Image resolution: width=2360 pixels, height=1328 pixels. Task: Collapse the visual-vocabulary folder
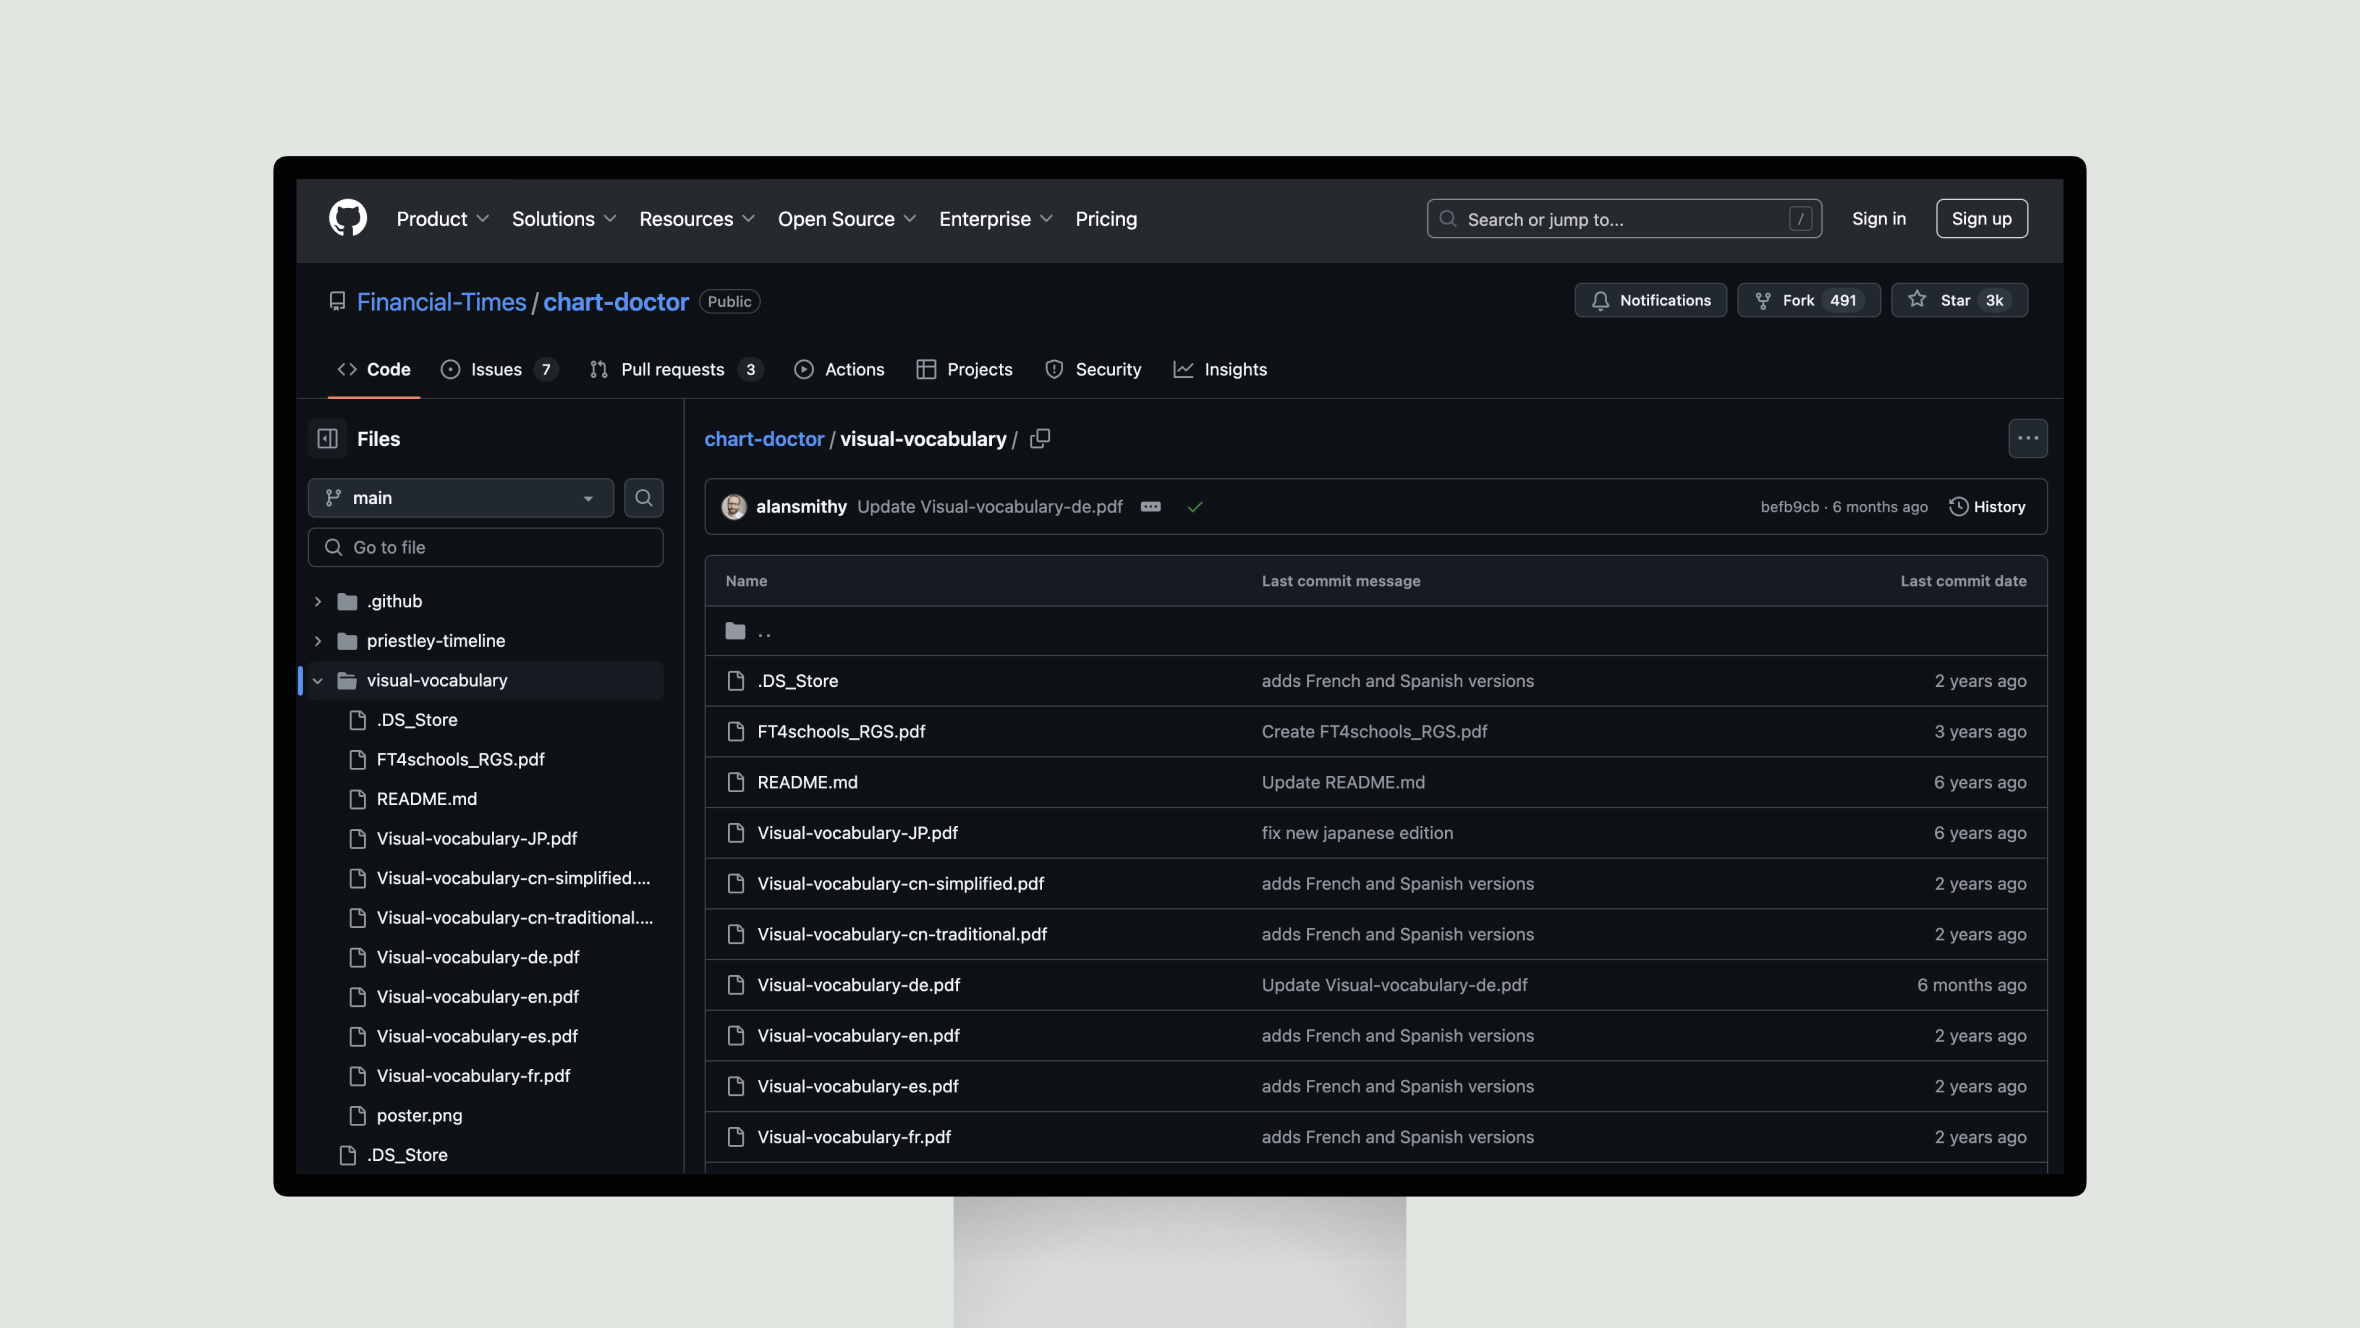[318, 679]
